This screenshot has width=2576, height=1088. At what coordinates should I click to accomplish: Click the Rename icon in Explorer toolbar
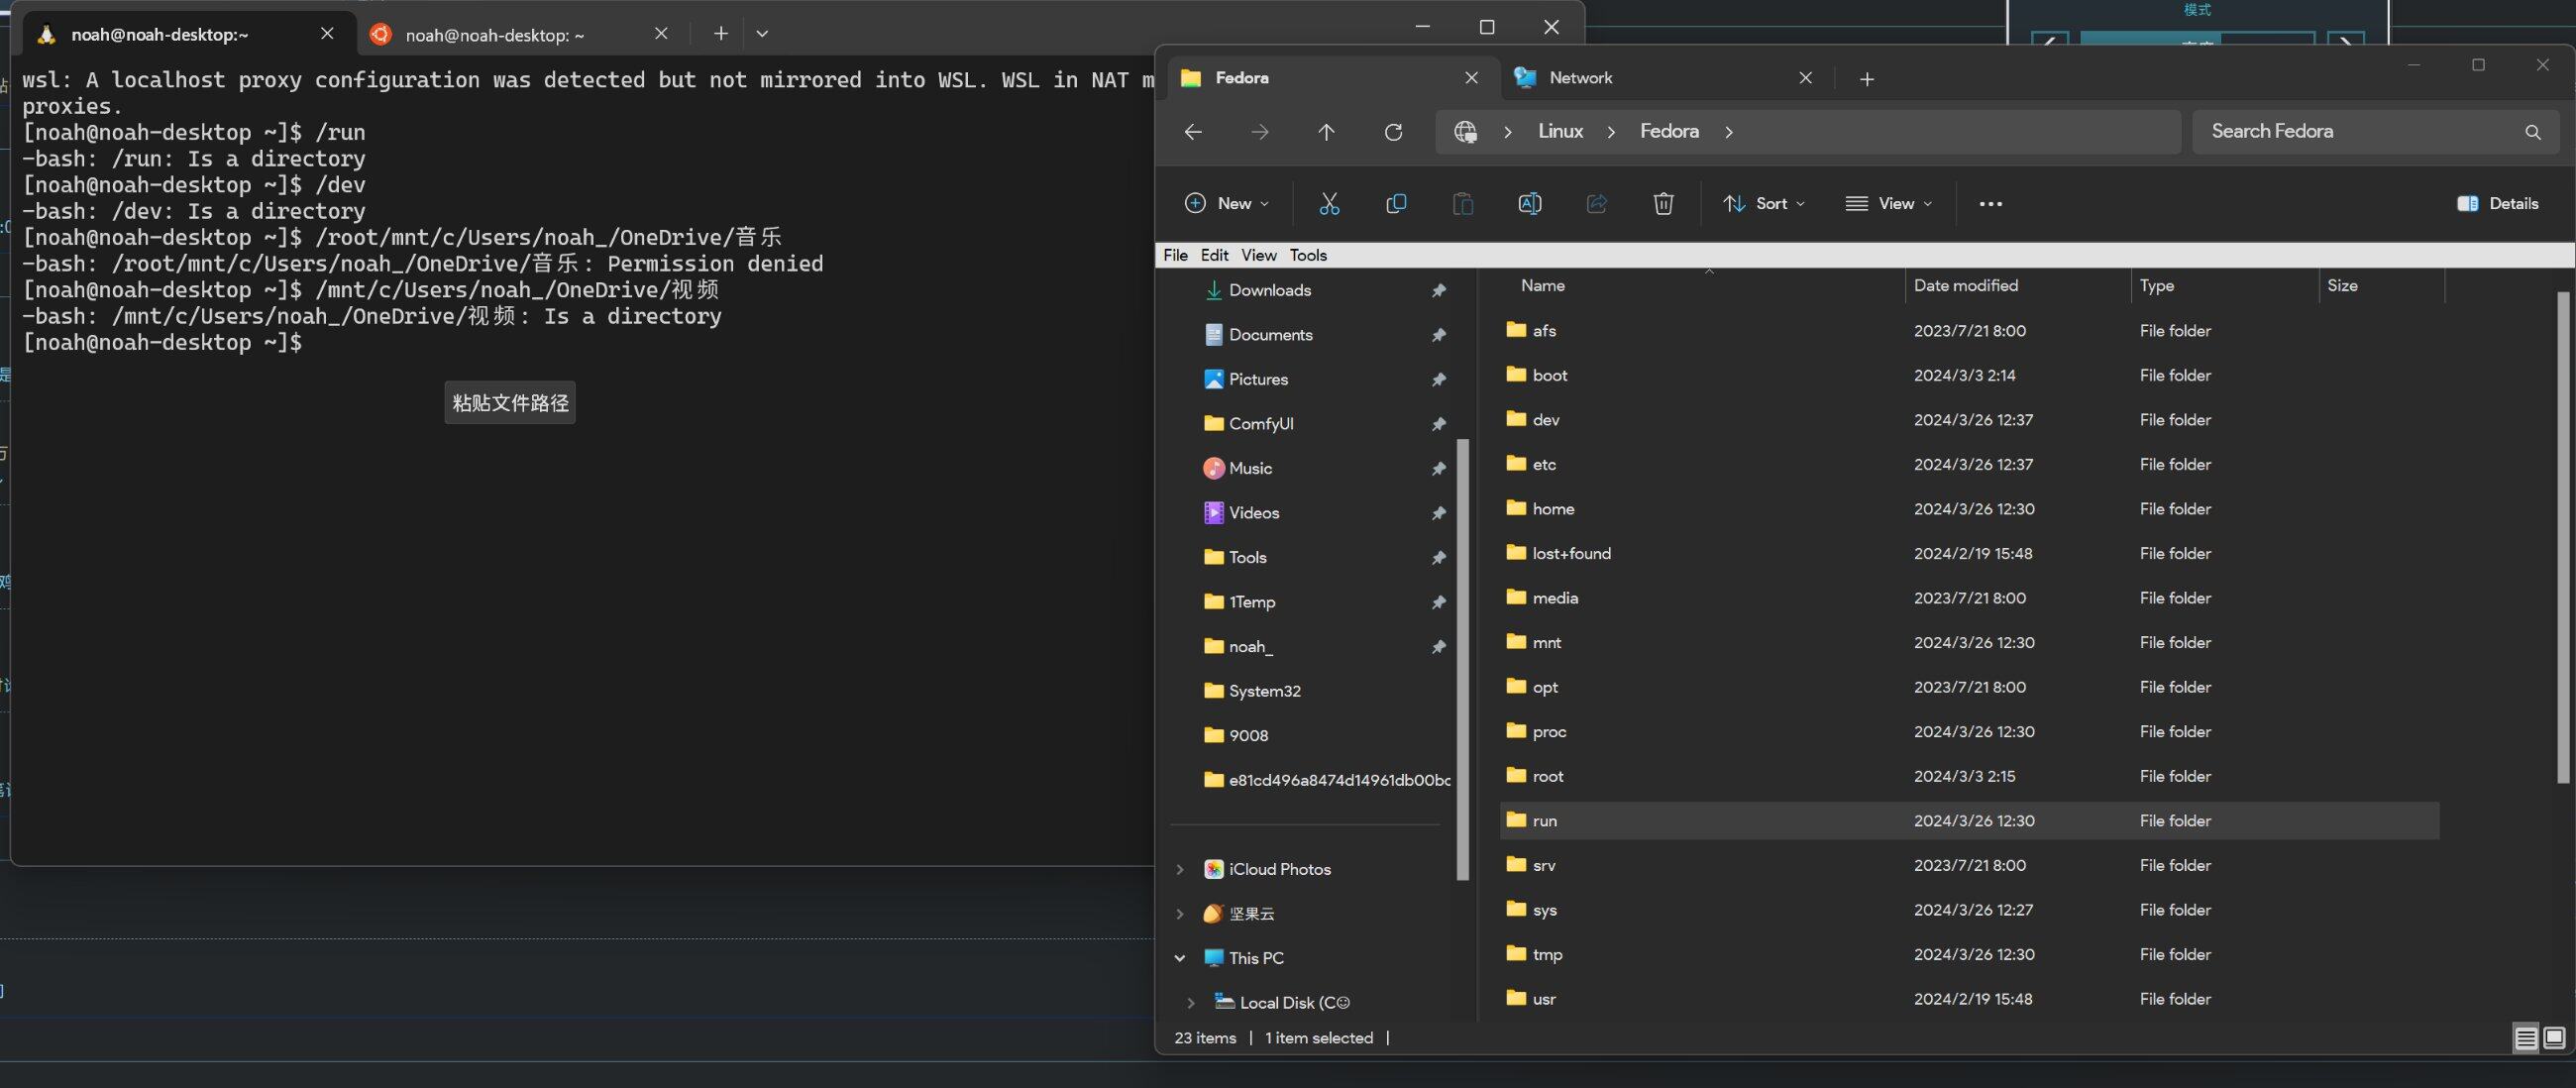(x=1529, y=203)
